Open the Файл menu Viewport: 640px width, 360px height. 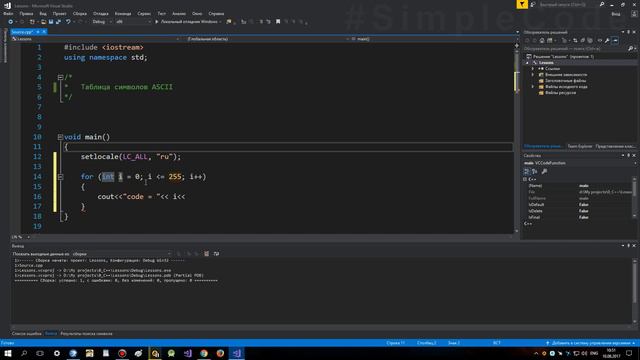click(x=8, y=13)
